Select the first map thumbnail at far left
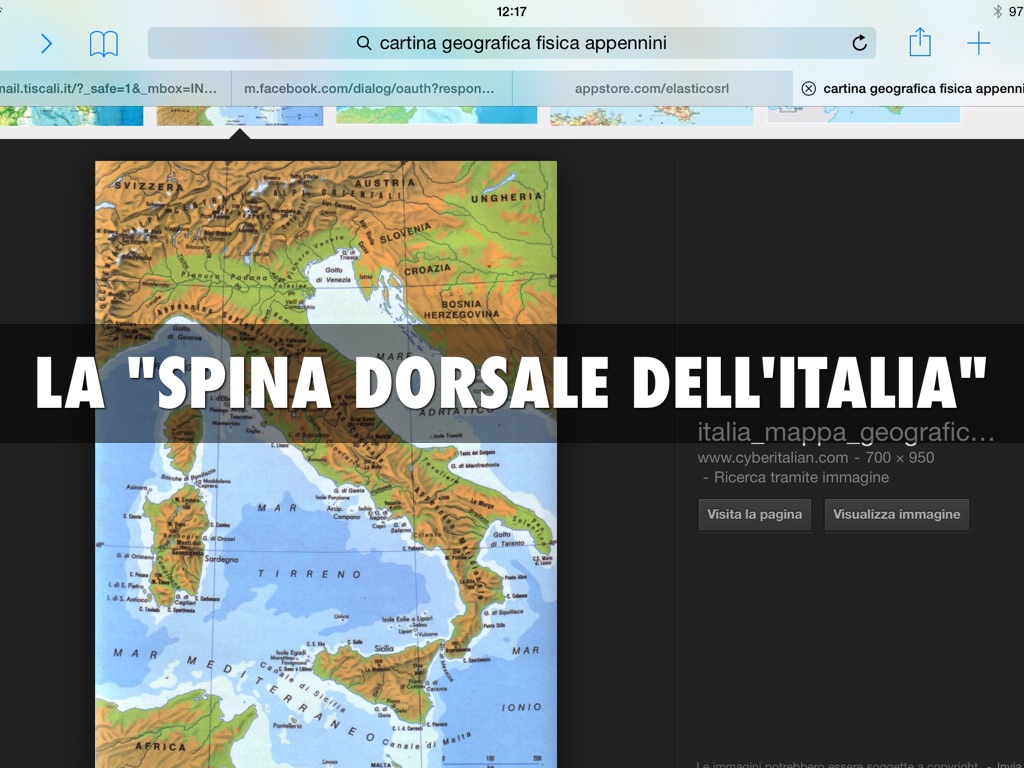The image size is (1024, 768). point(70,115)
